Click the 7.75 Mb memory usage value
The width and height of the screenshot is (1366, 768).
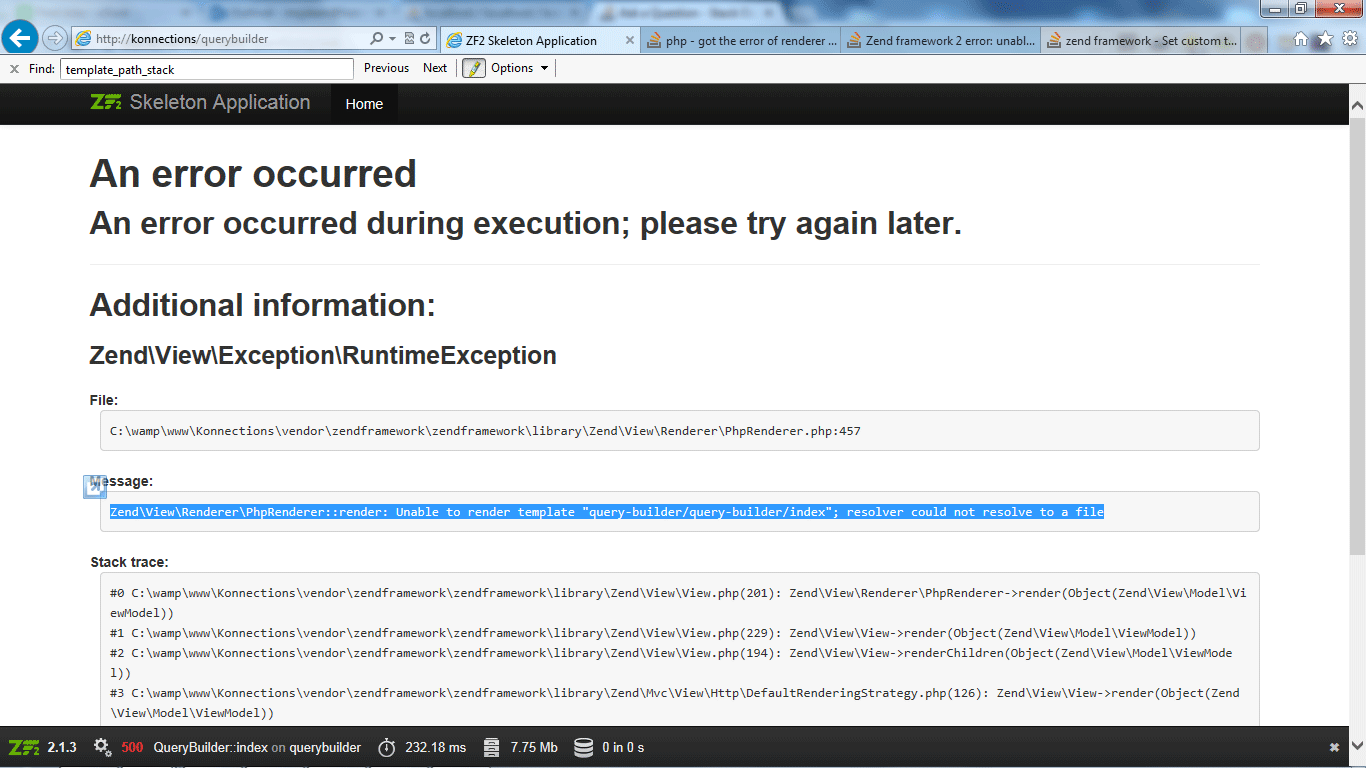coord(534,747)
